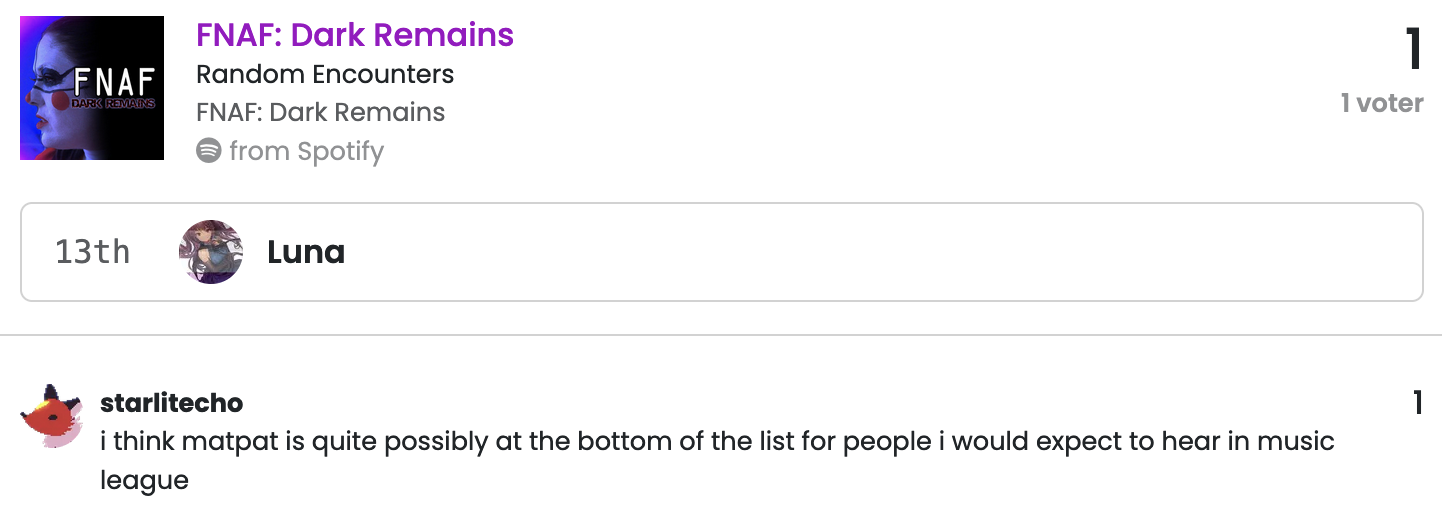Open Luna's profile via her name
Viewport: 1442px width, 508px height.
pos(306,252)
